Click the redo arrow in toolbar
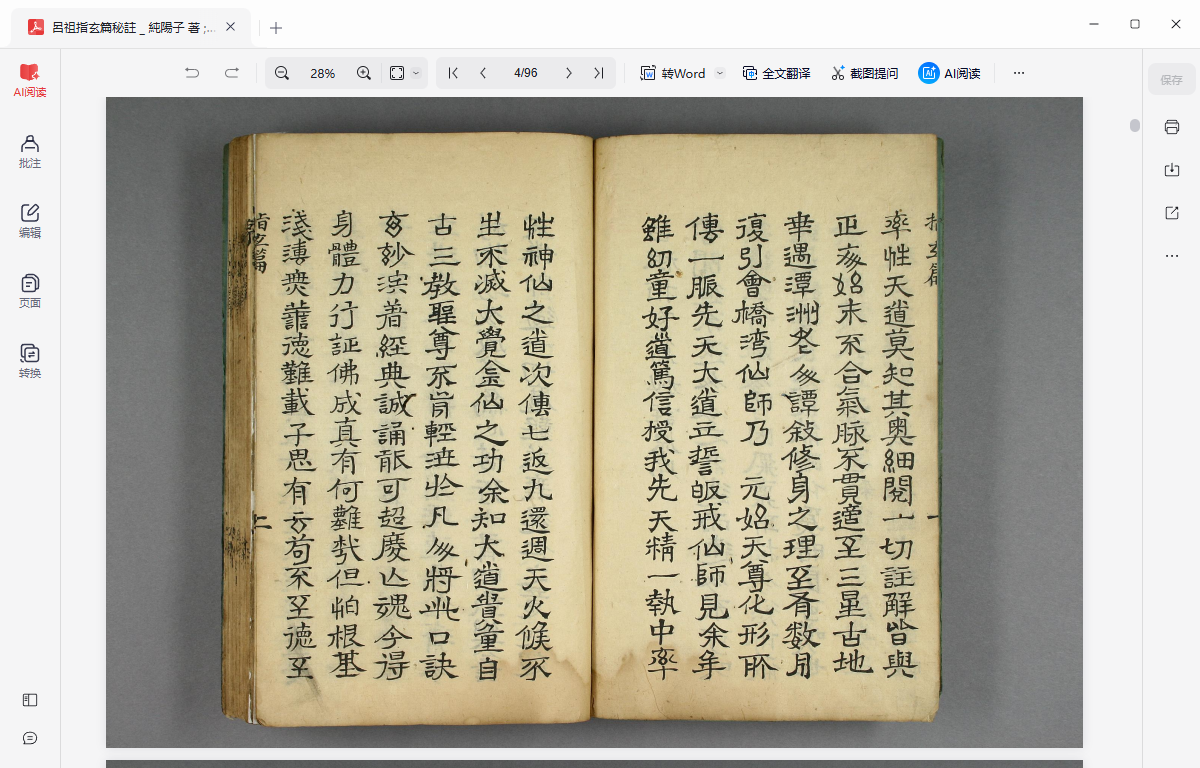 [x=232, y=73]
